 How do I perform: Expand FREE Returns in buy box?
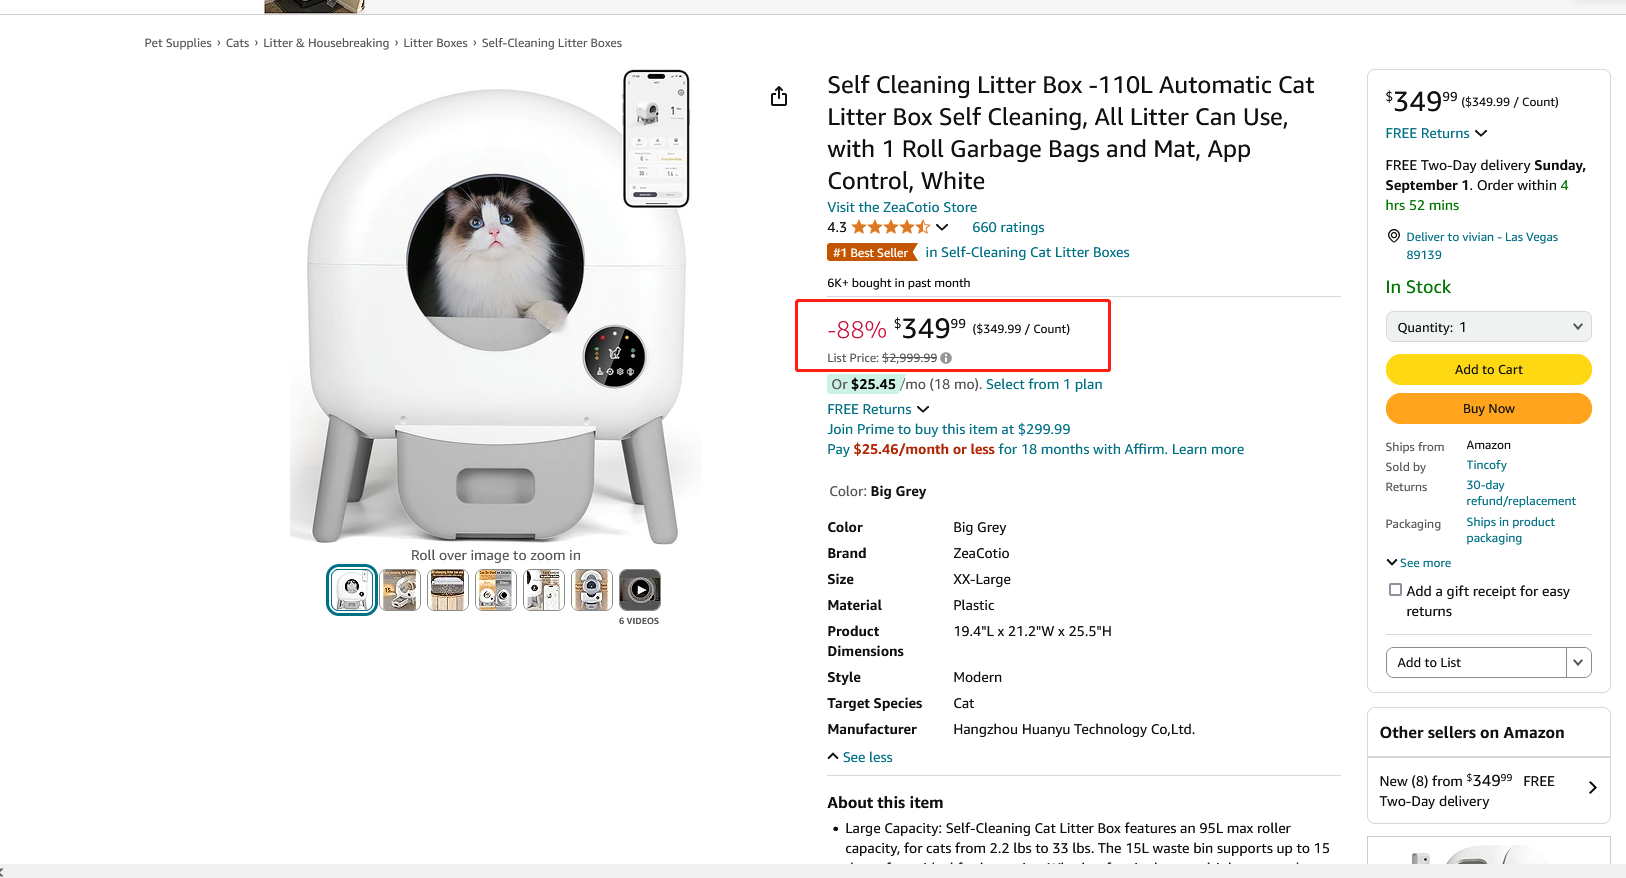coord(1436,133)
